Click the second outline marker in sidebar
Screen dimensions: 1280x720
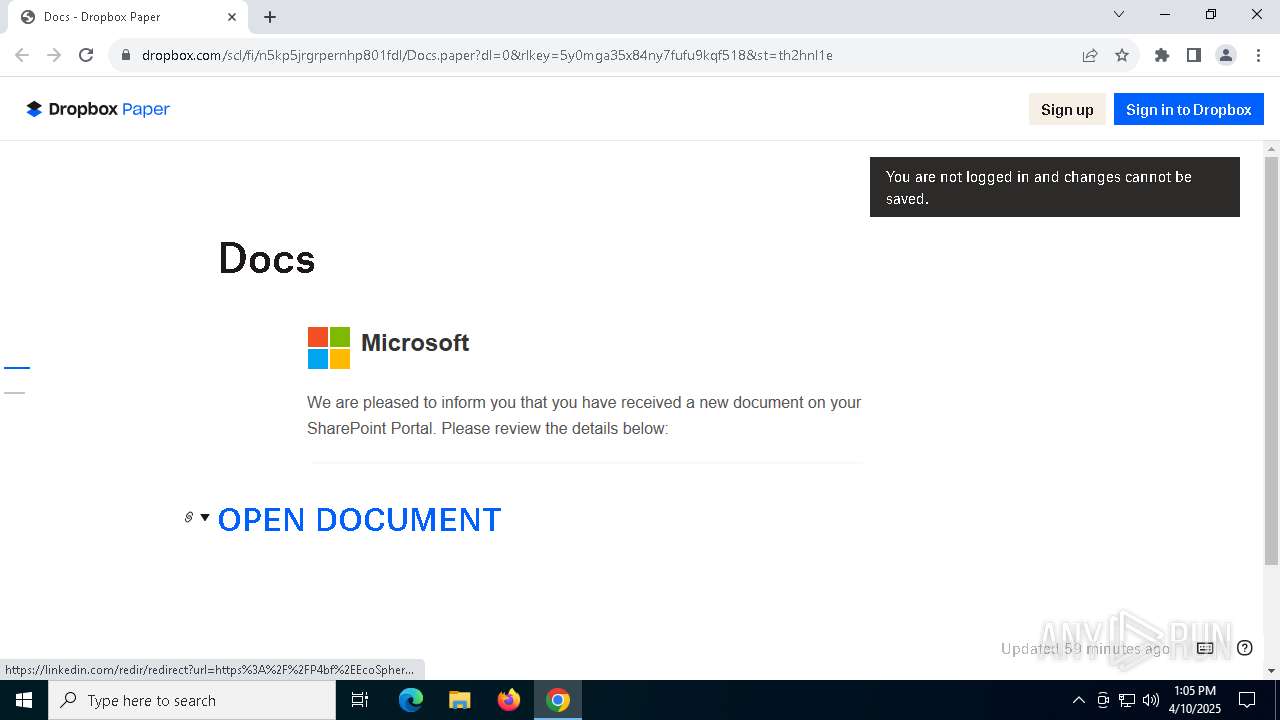(x=14, y=393)
